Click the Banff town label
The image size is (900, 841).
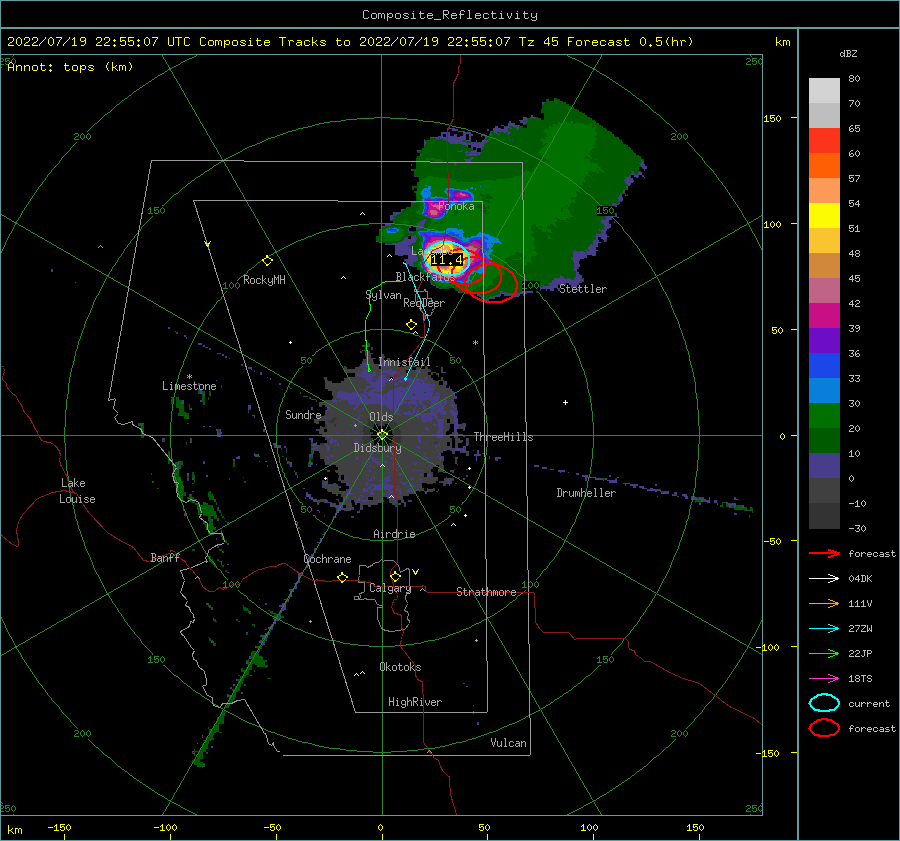click(x=165, y=558)
